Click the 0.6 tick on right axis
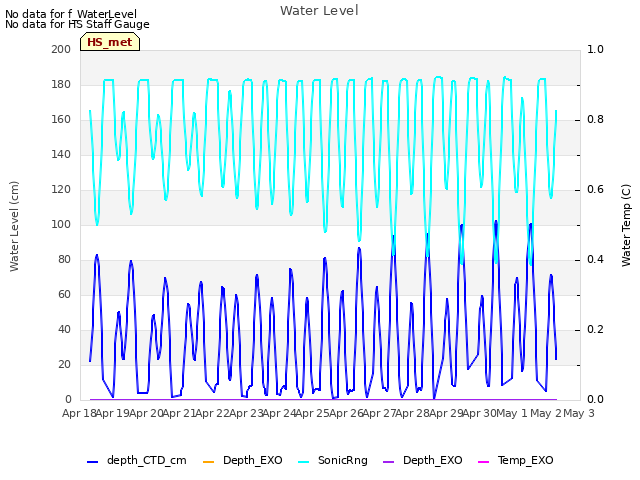This screenshot has height=480, width=640. 595,190
